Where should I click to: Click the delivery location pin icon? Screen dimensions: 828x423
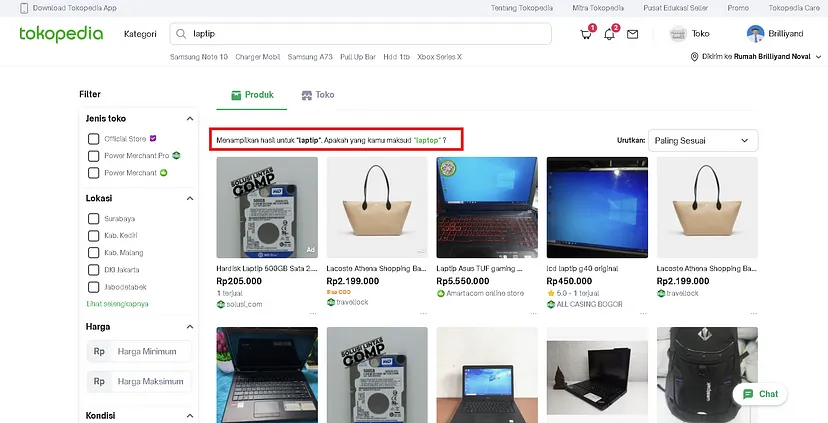[x=694, y=57]
